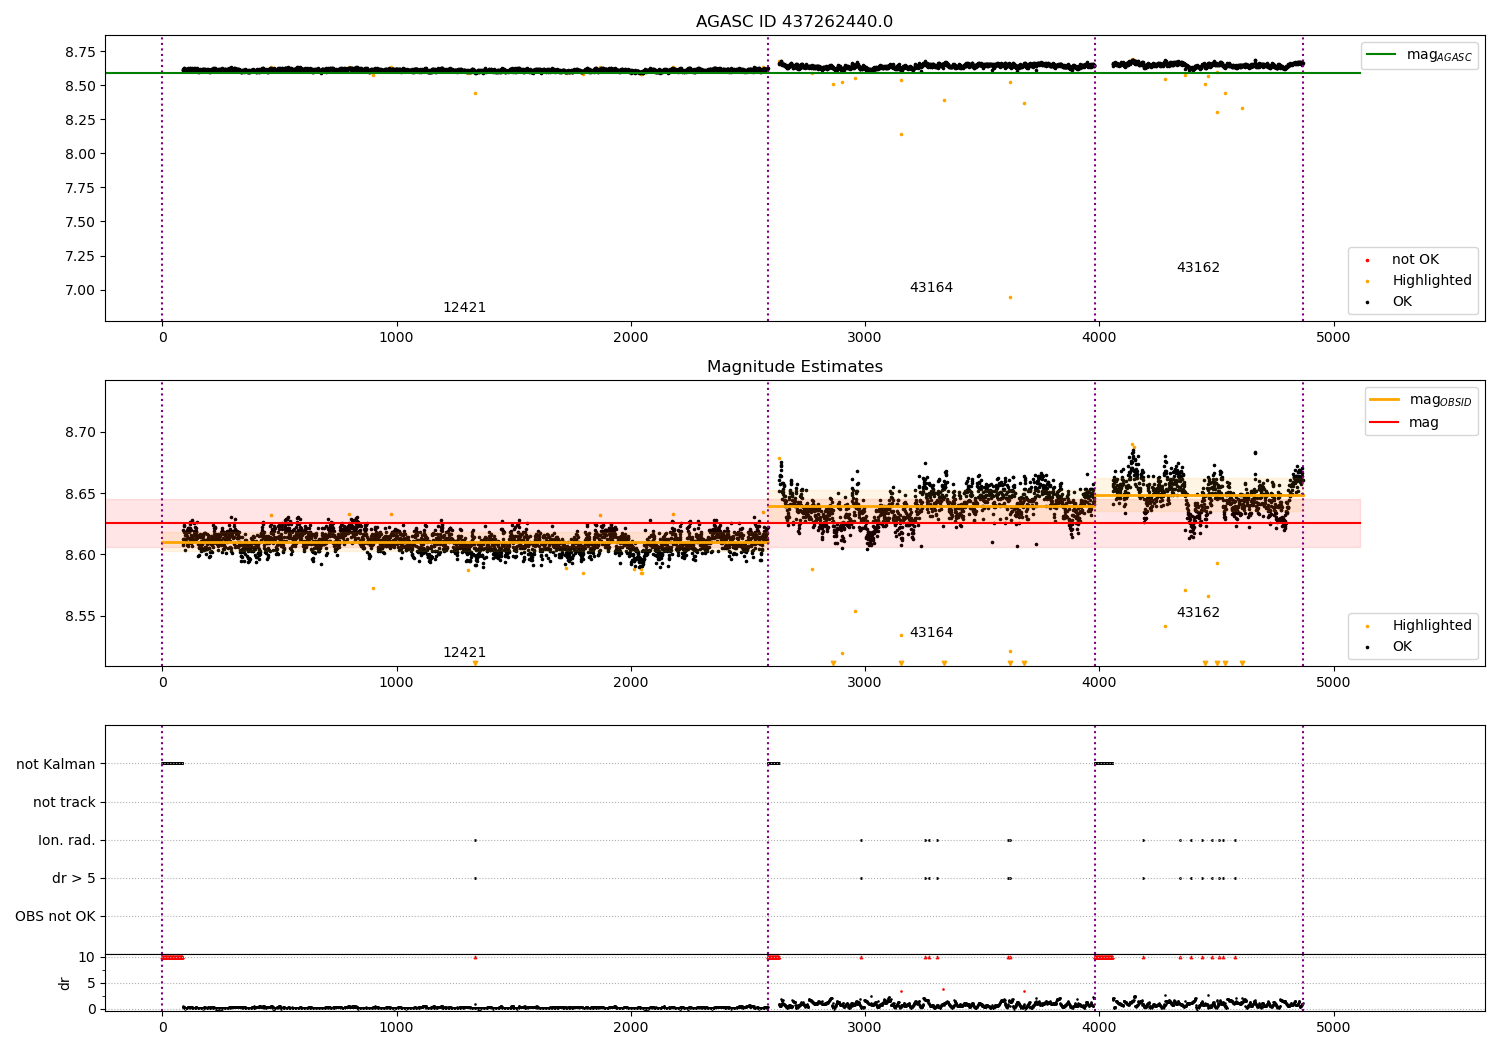Viewport: 1500px width, 1050px height.
Task: Click the 'Ion. rad.' row label
Action: click(x=67, y=840)
